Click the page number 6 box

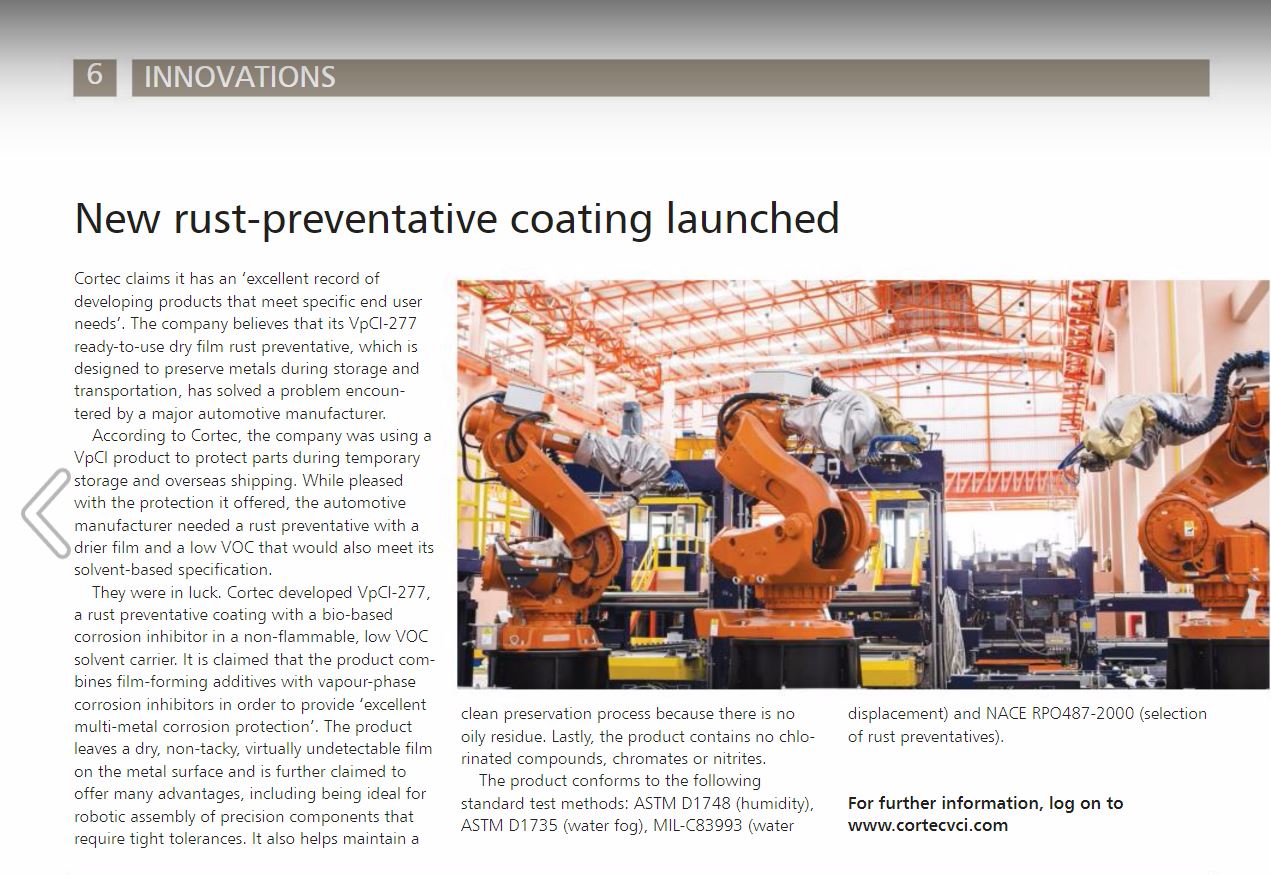[x=94, y=77]
